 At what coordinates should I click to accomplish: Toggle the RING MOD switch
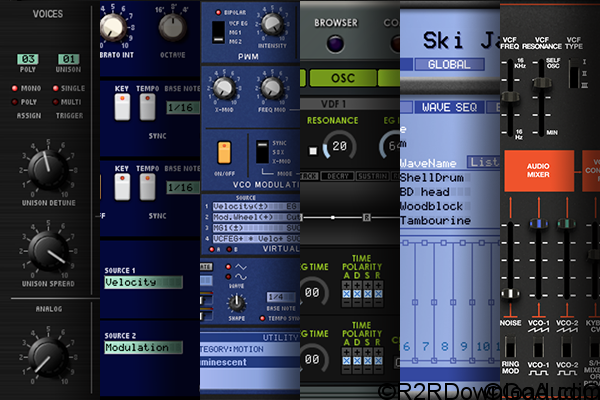[510, 347]
